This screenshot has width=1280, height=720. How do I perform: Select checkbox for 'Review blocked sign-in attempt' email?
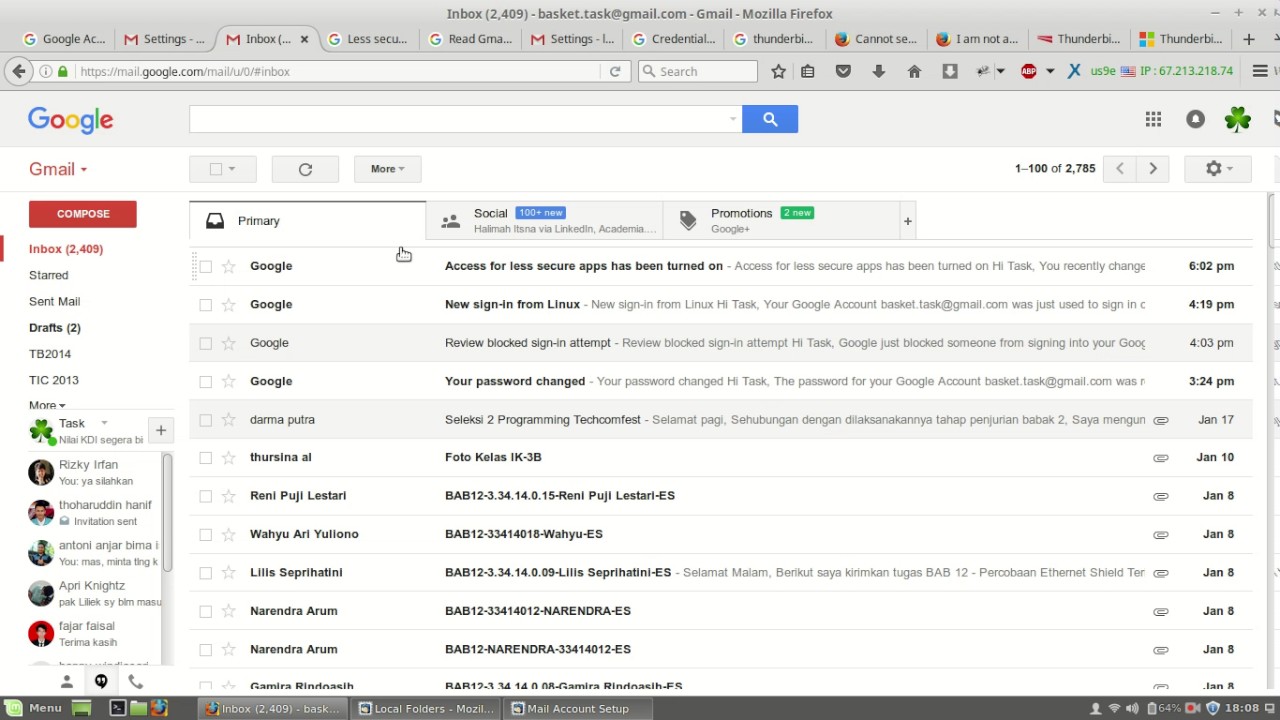[x=206, y=343]
